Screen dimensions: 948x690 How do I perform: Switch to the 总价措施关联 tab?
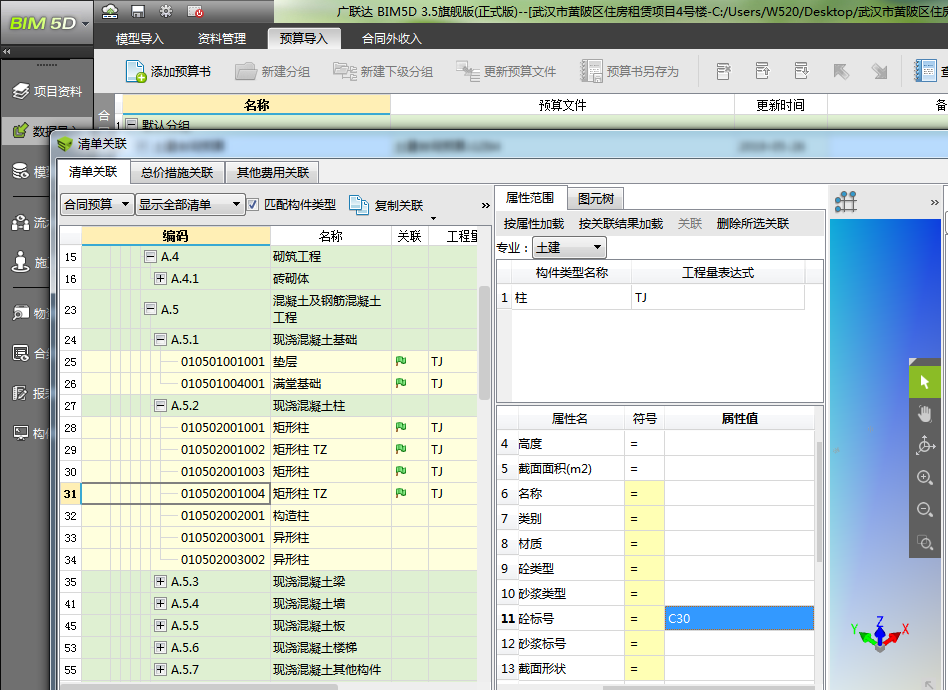[x=177, y=172]
